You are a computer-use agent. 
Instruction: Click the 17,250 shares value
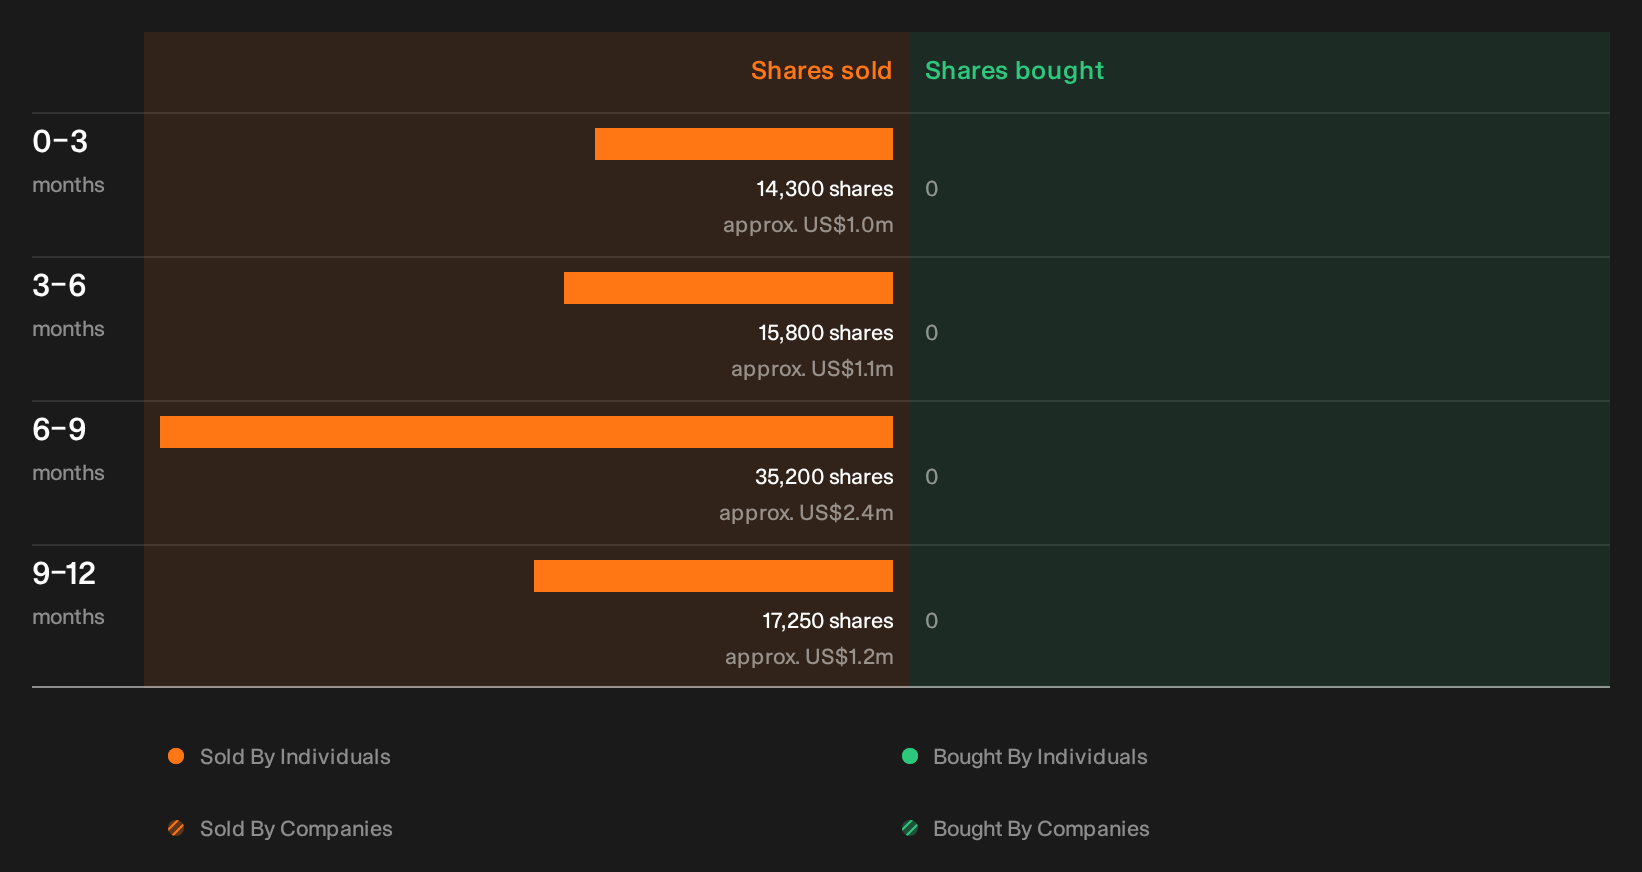point(828,621)
